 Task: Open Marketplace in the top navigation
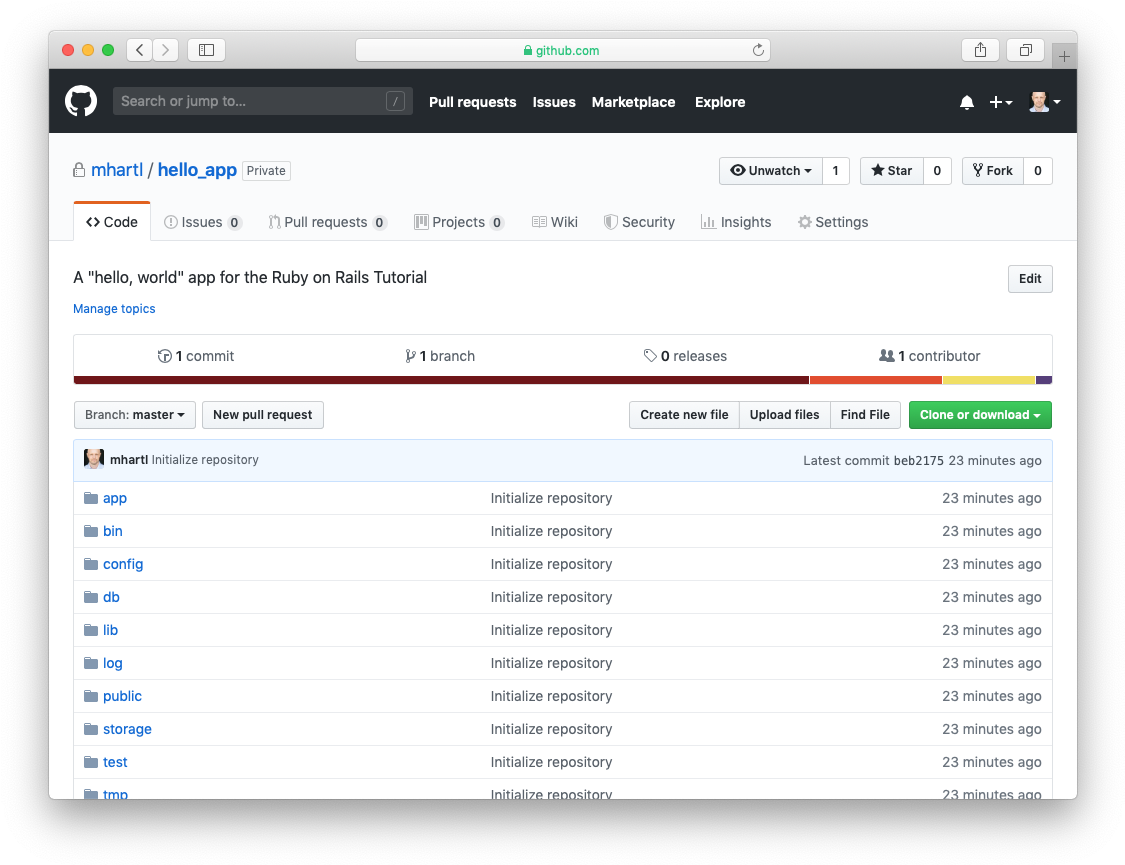pos(634,102)
